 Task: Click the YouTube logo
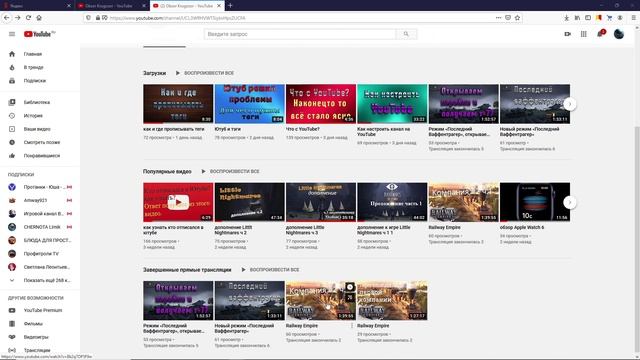pos(39,34)
